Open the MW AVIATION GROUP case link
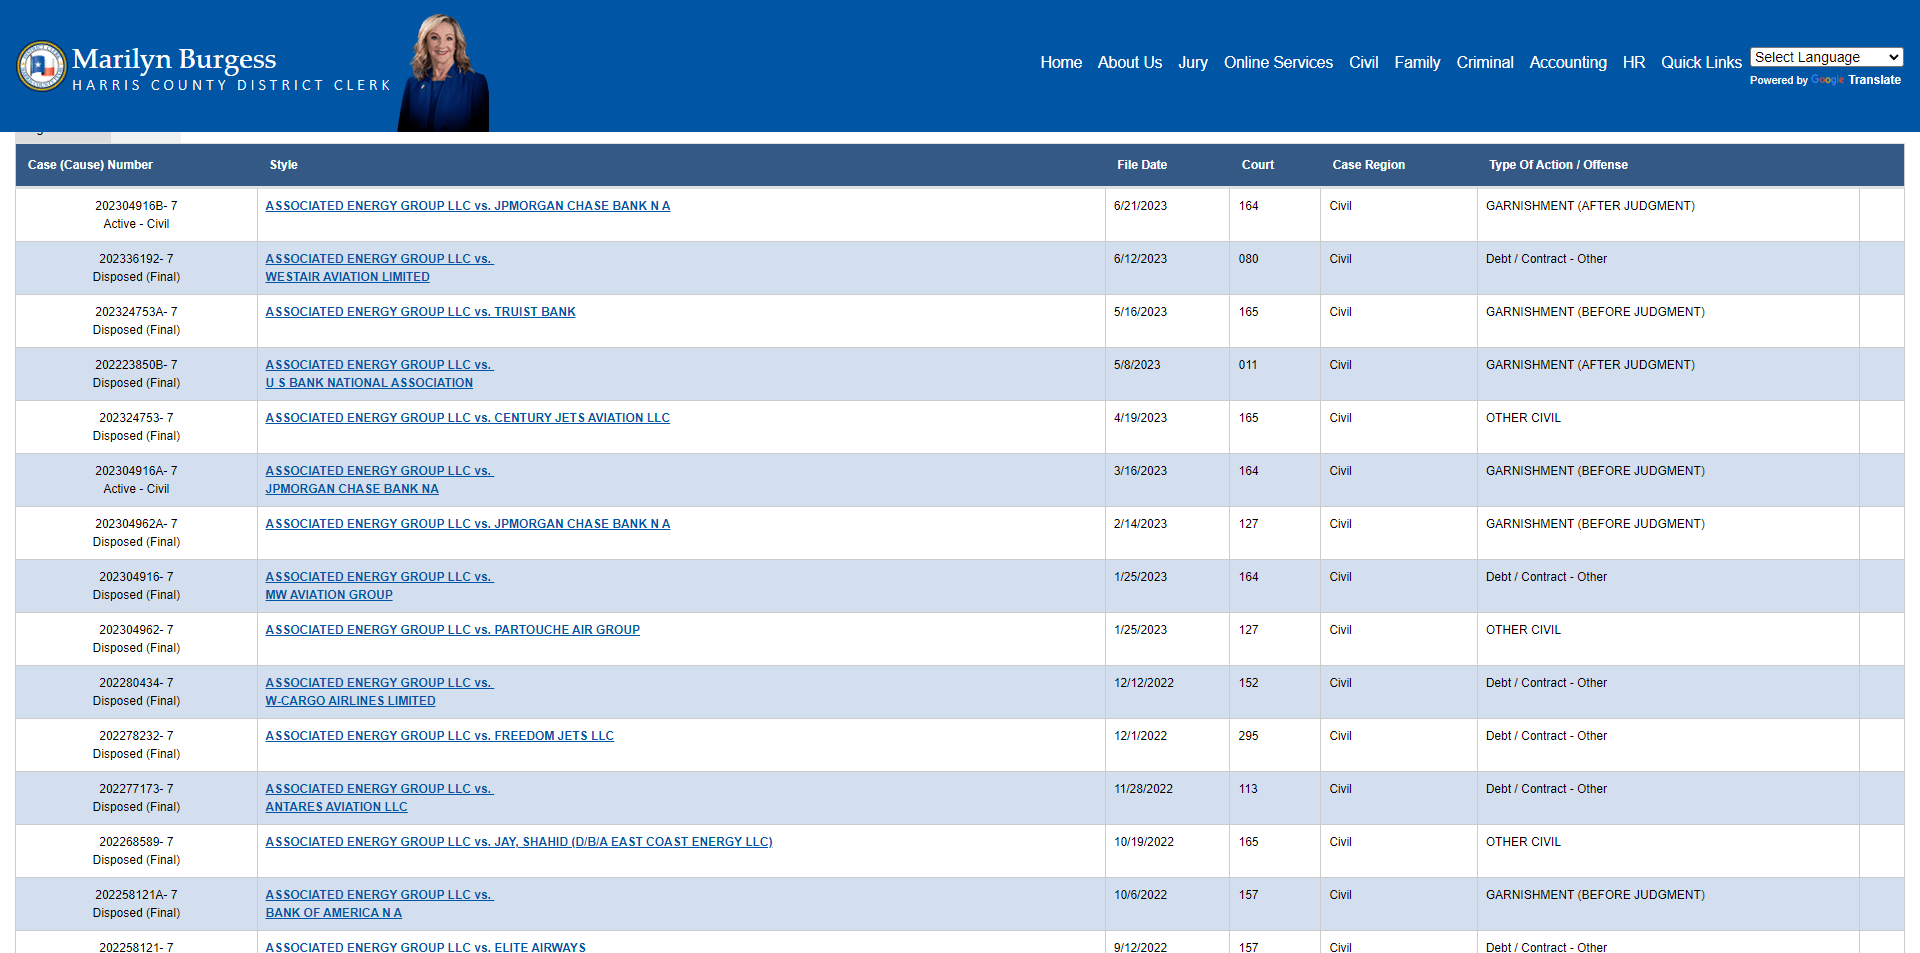This screenshot has height=953, width=1920. tap(380, 586)
